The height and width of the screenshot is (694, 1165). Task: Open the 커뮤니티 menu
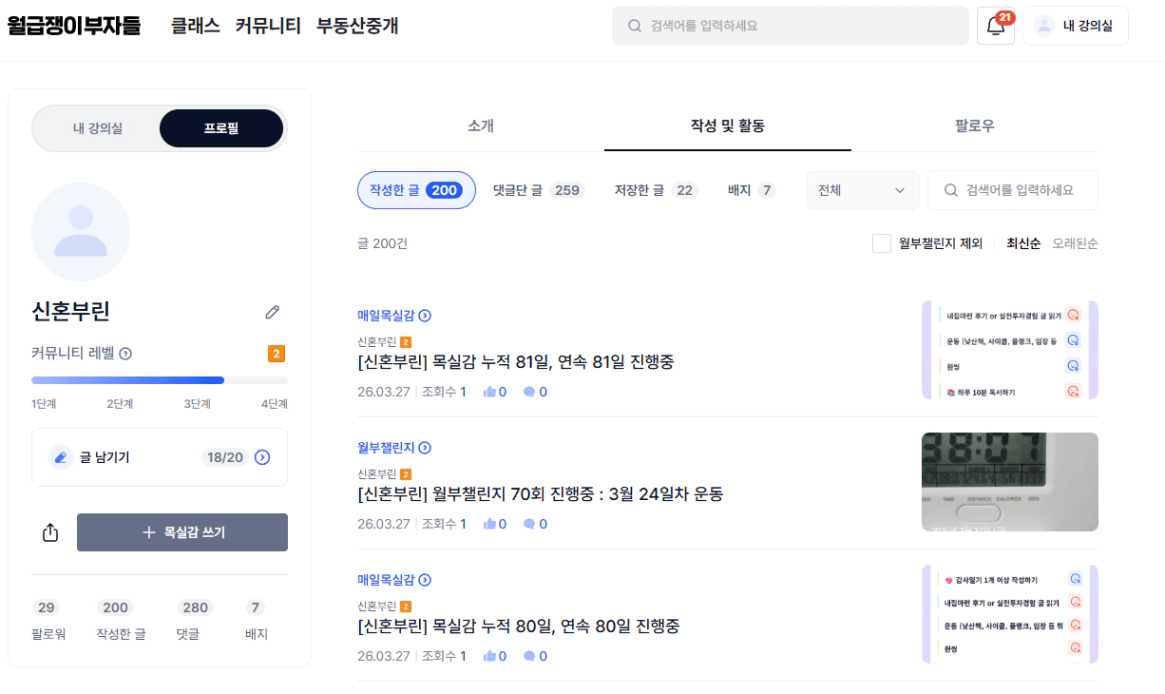tap(268, 26)
